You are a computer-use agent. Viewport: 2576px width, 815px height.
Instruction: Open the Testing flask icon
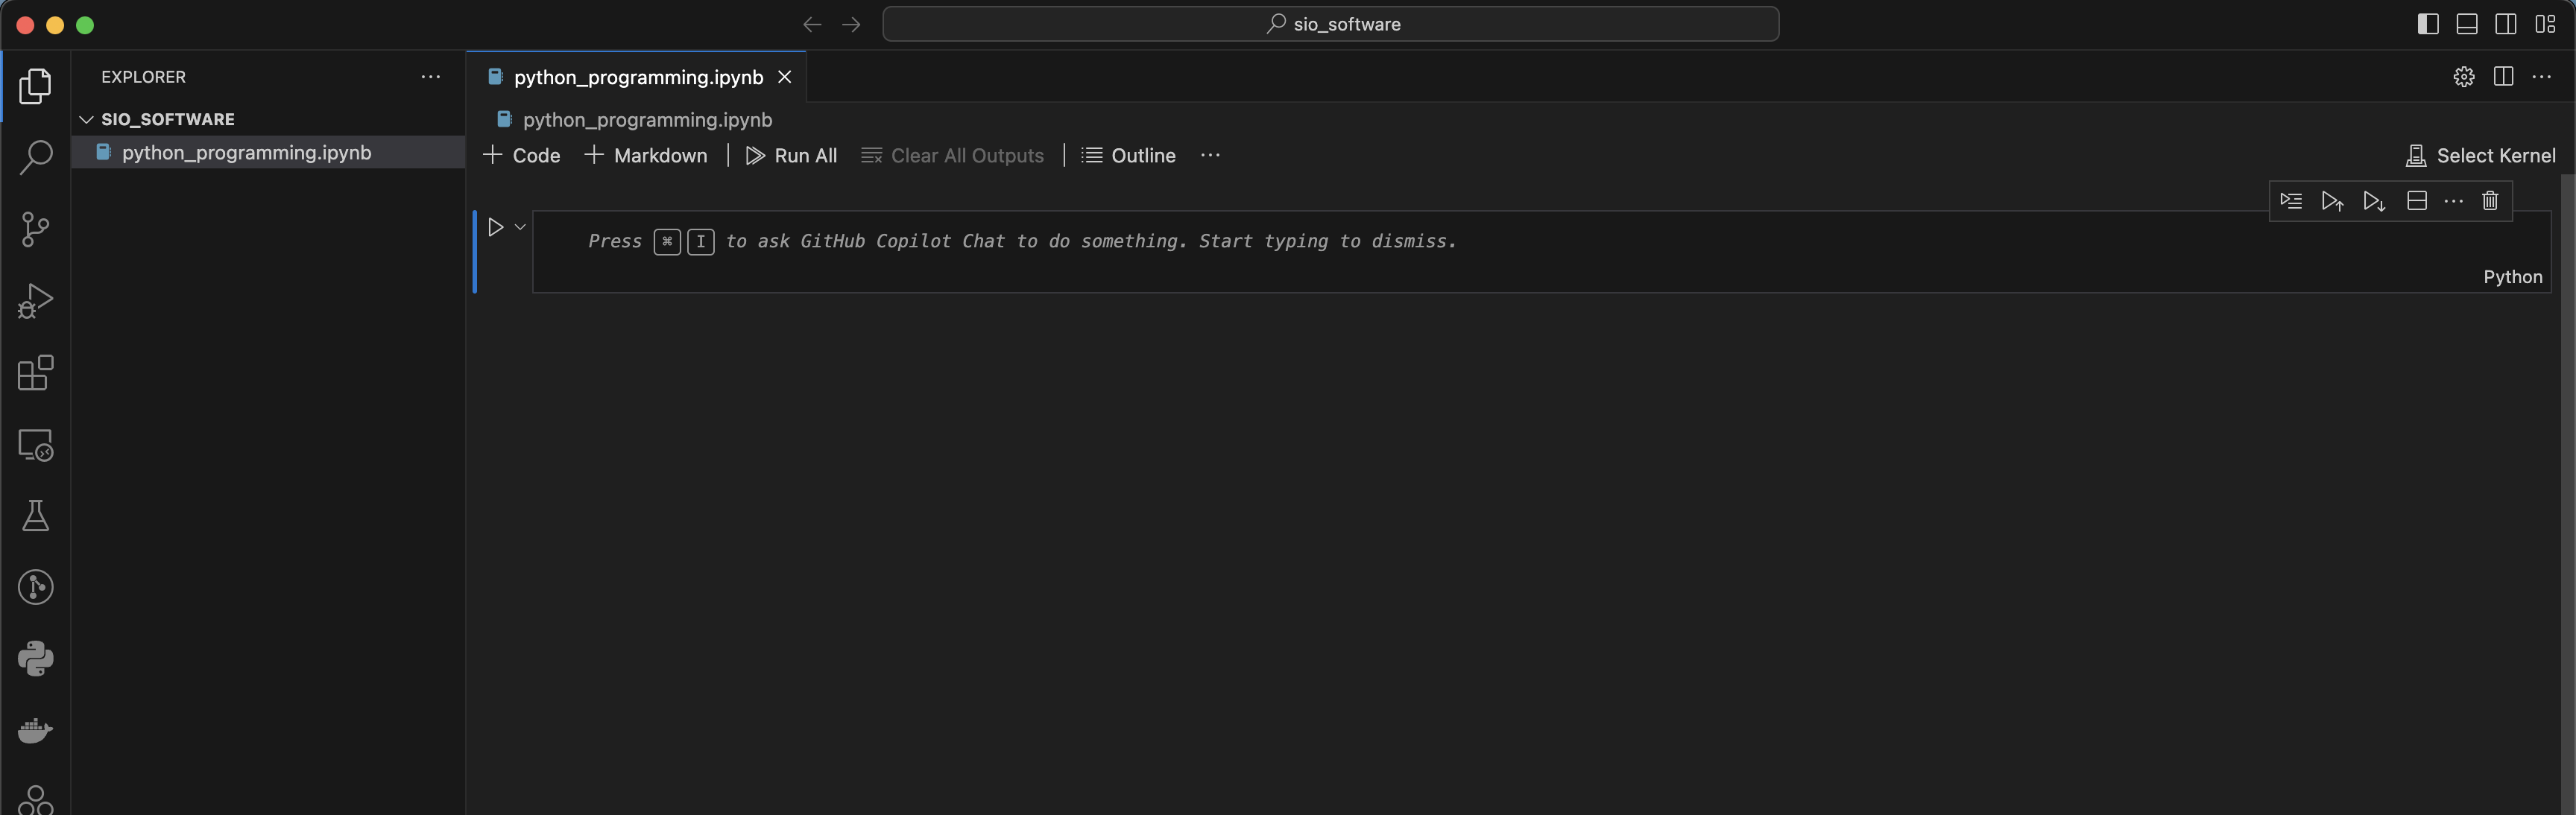click(35, 516)
